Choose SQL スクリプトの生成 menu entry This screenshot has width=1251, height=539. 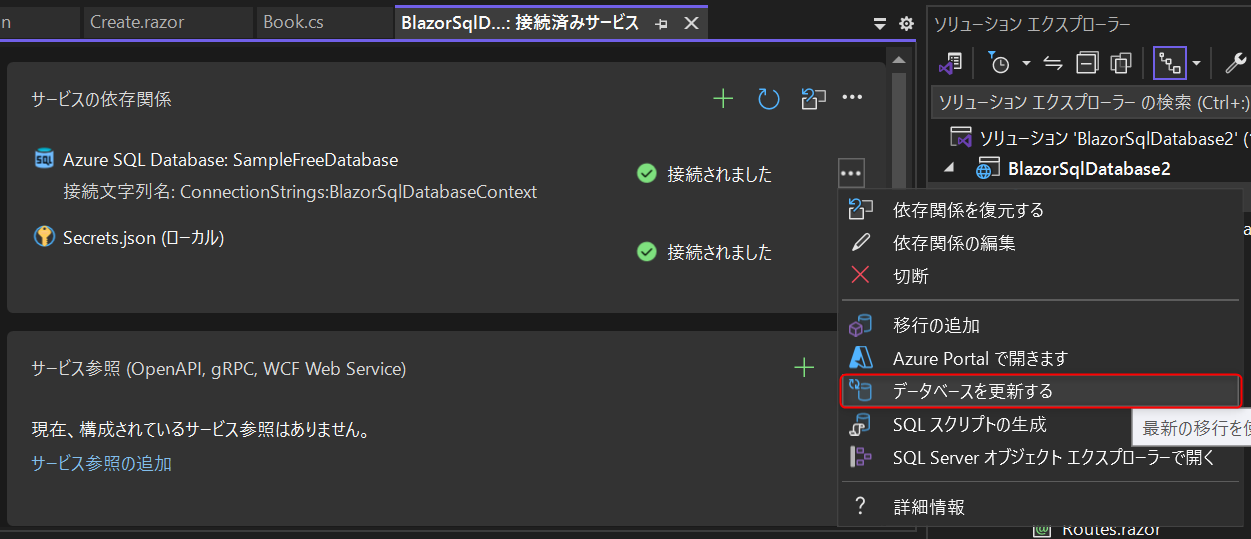pos(969,424)
